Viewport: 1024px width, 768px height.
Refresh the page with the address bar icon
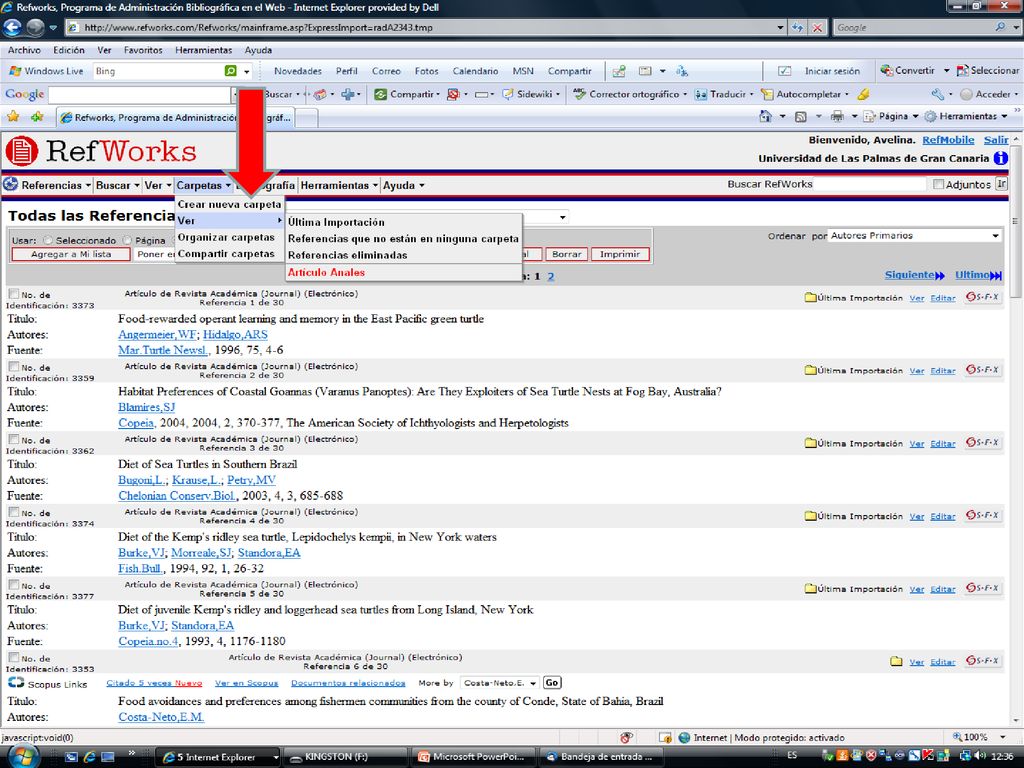797,27
